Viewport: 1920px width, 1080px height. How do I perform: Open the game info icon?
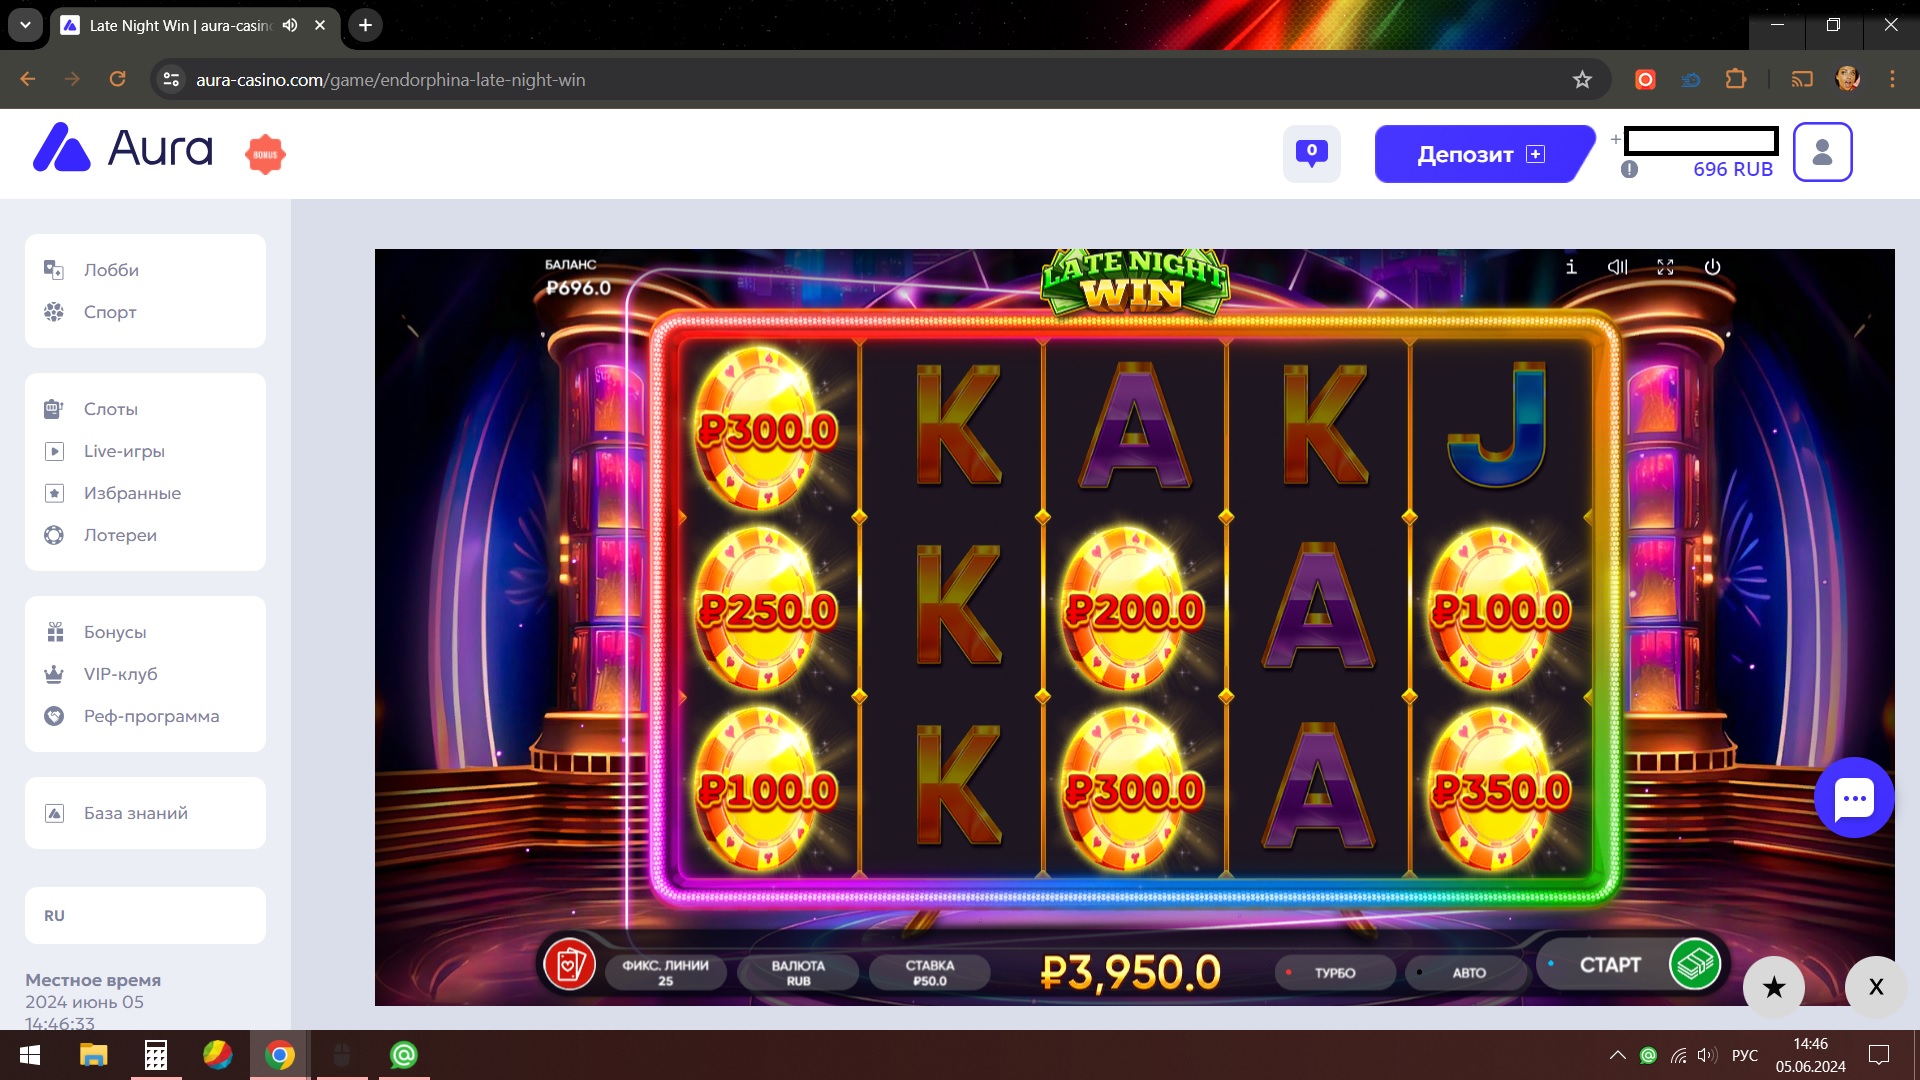[x=1571, y=267]
